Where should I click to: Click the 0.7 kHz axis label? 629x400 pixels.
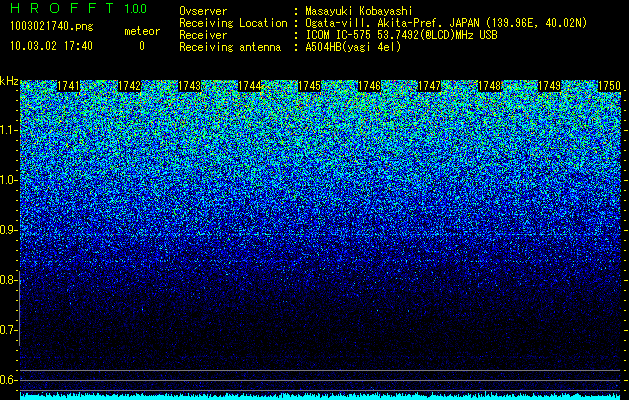[7, 330]
